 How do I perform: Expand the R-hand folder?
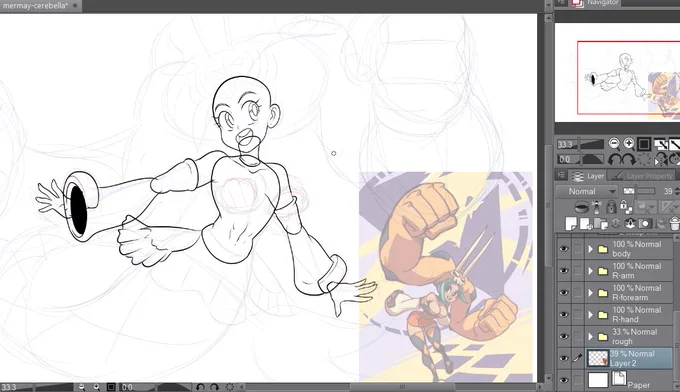tap(591, 314)
